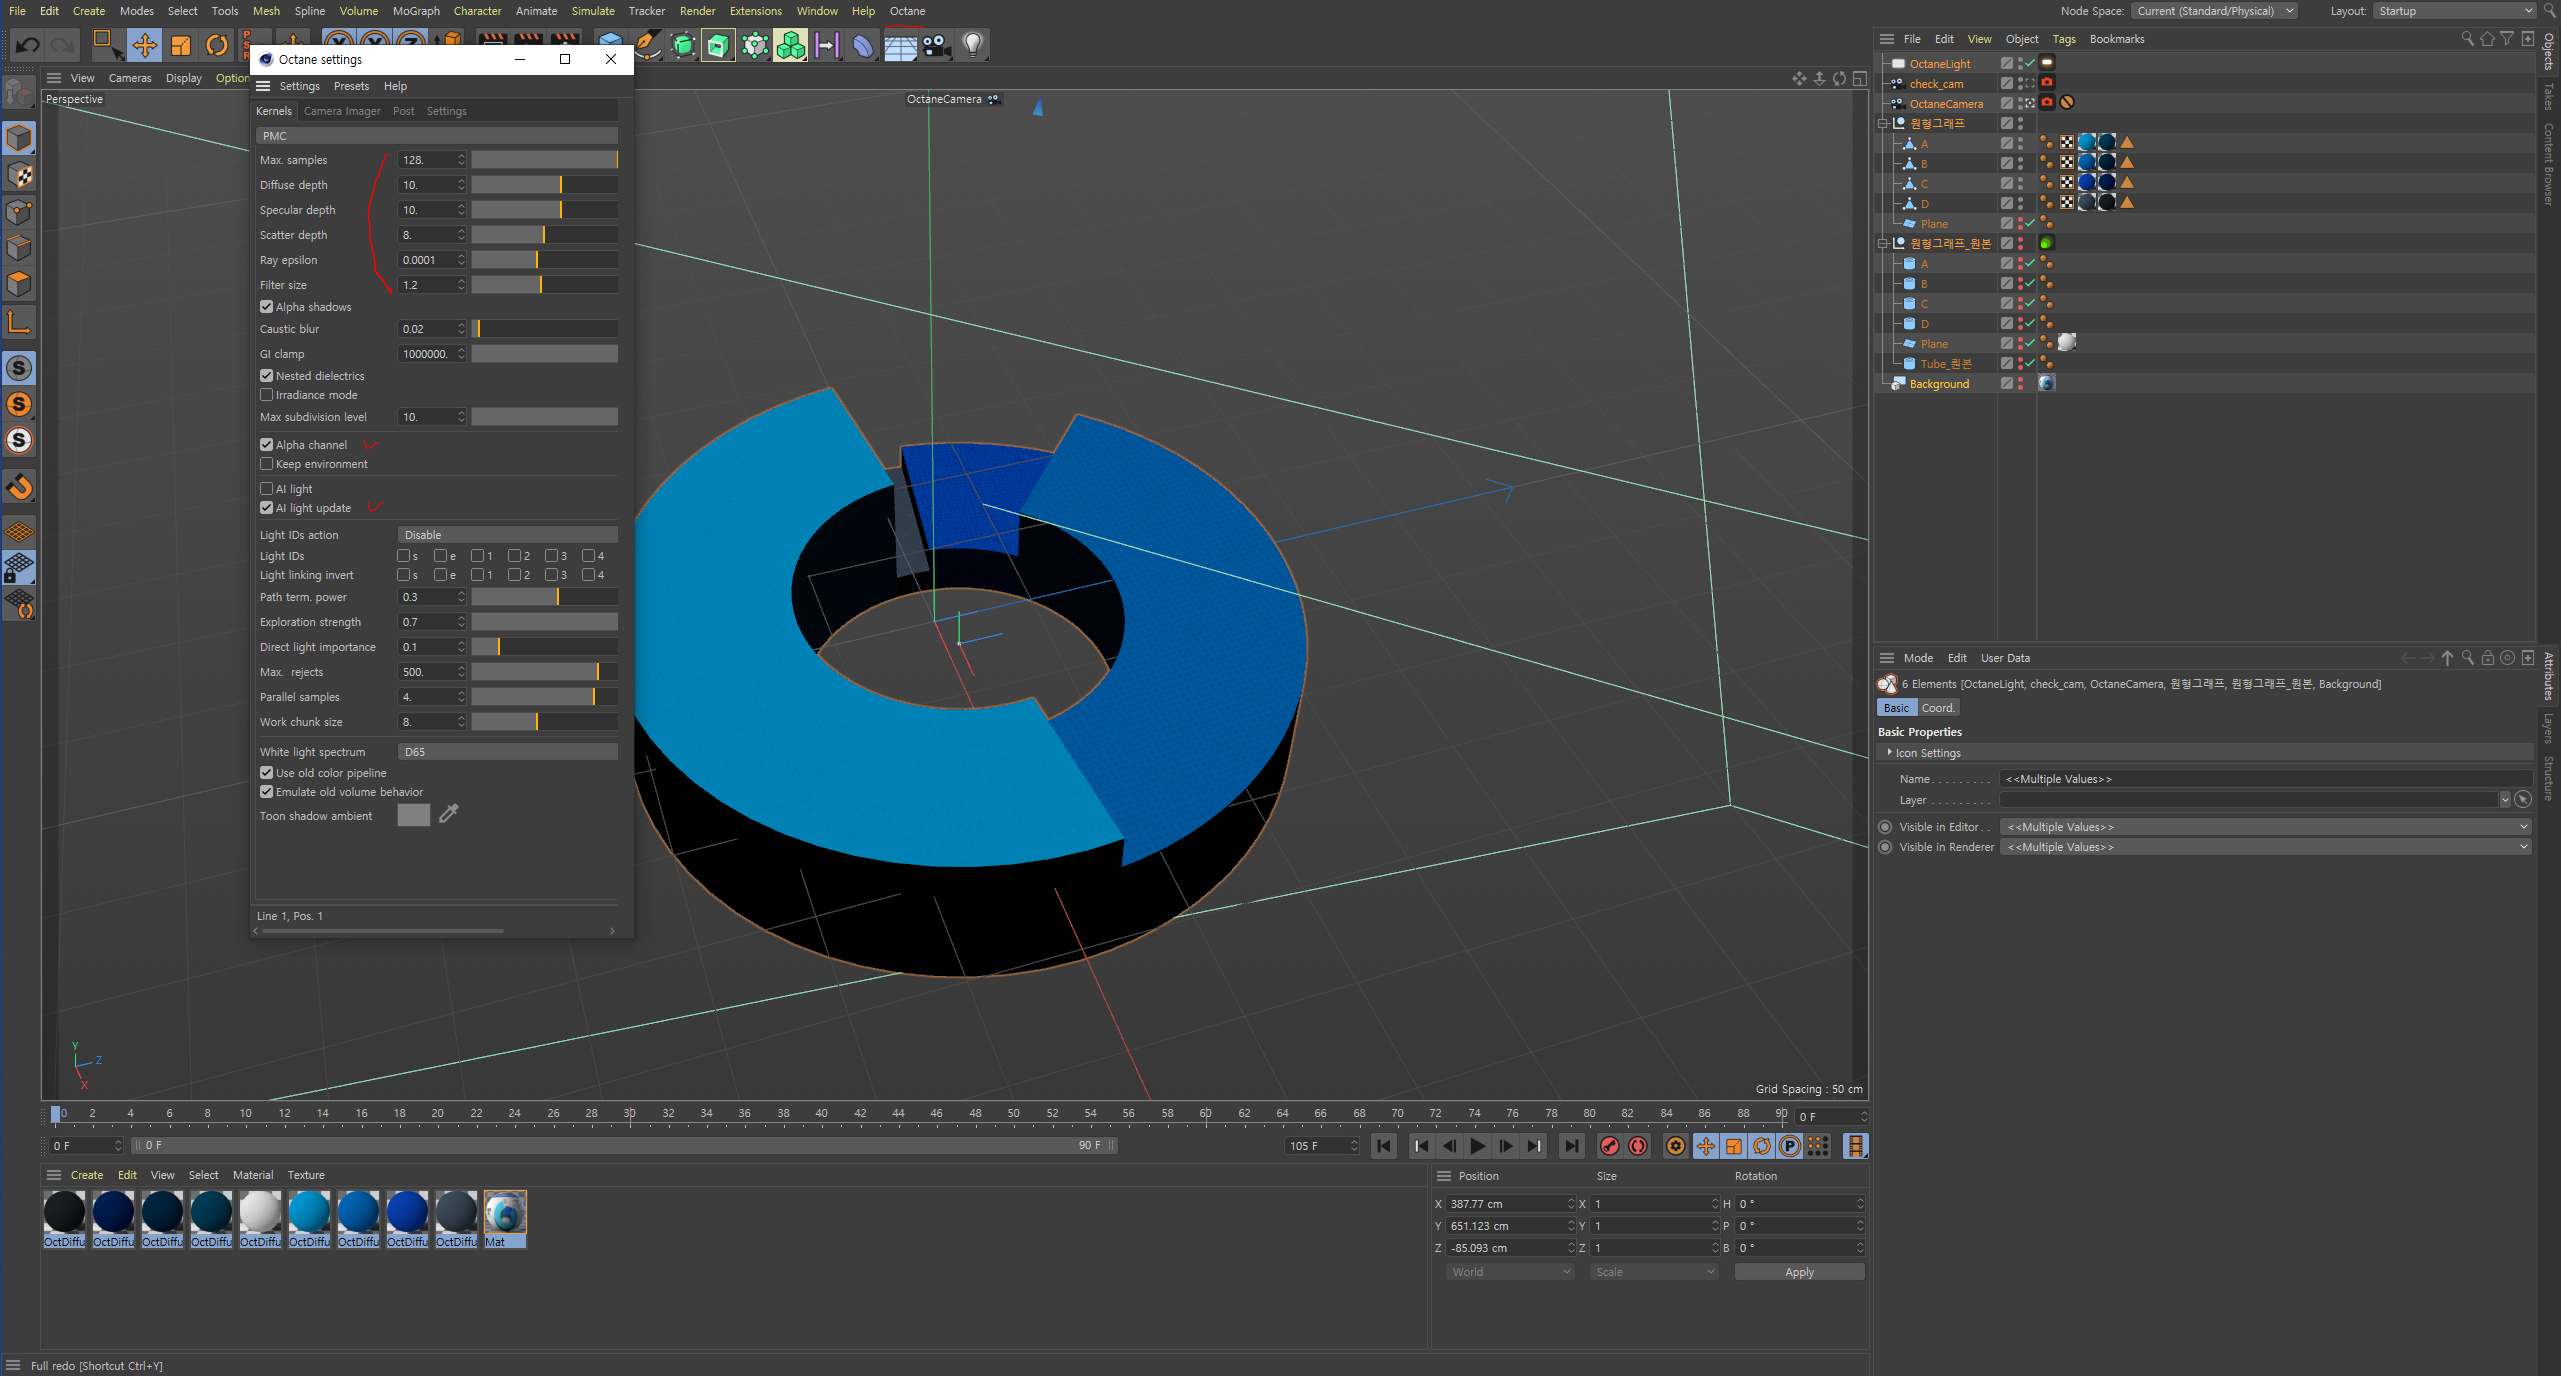Click the Record Active Objects button

[1609, 1146]
